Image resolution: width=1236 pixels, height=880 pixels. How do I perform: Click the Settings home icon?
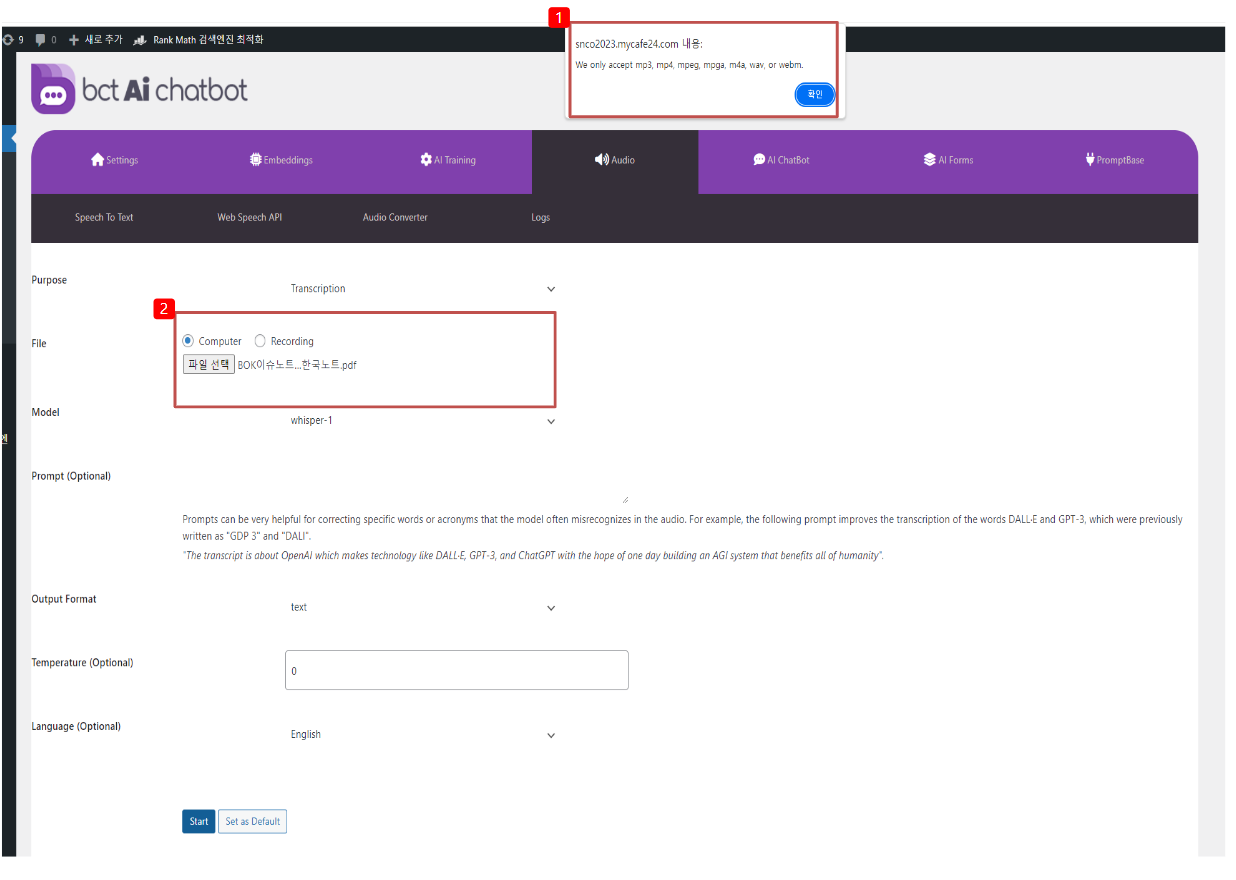coord(97,160)
